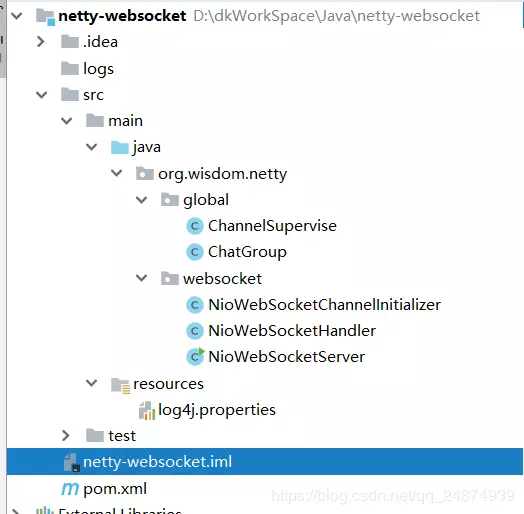This screenshot has width=524, height=514.
Task: Collapse the org.wisdom.netty package
Action: tap(117, 173)
